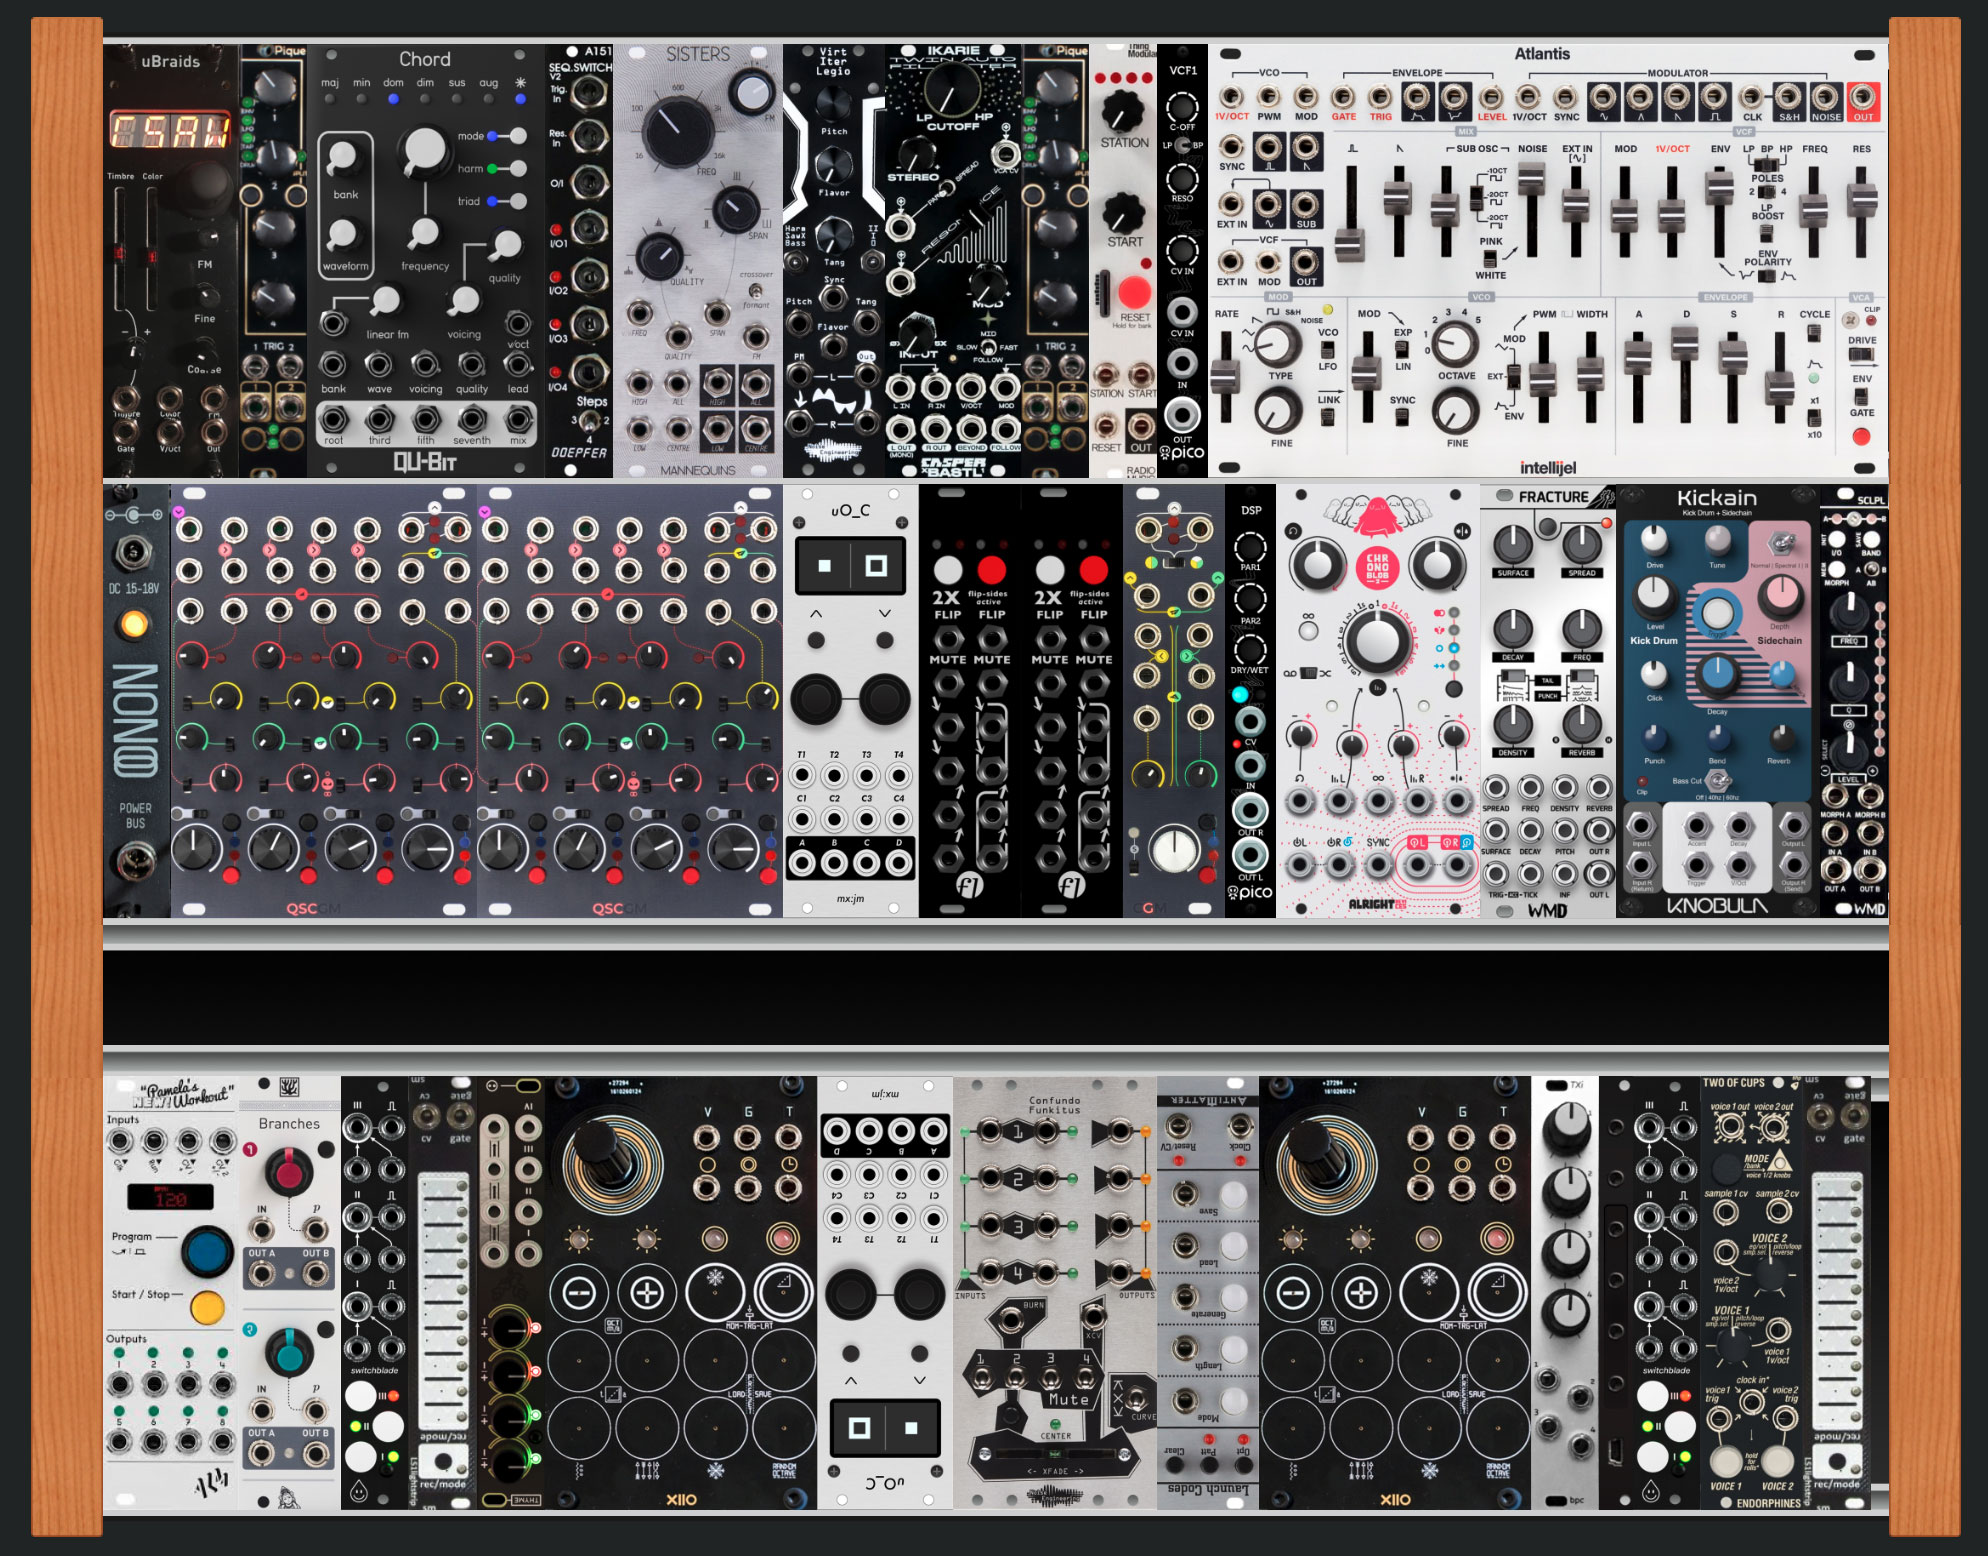Image resolution: width=1988 pixels, height=1556 pixels.
Task: Click the blue Pamela's Program knob
Action: 208,1250
